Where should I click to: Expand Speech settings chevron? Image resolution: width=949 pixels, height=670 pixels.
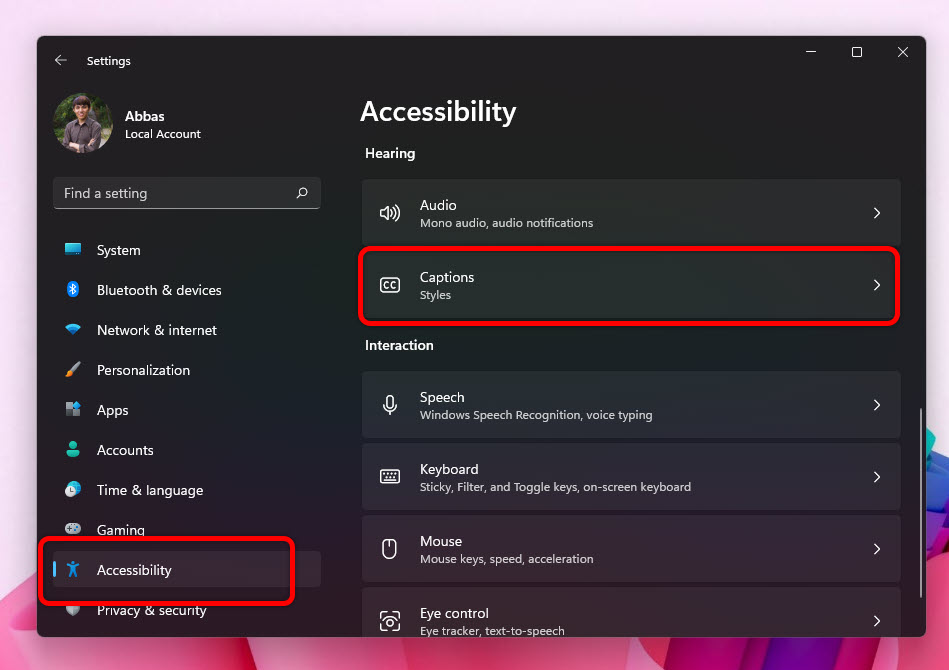click(x=876, y=405)
